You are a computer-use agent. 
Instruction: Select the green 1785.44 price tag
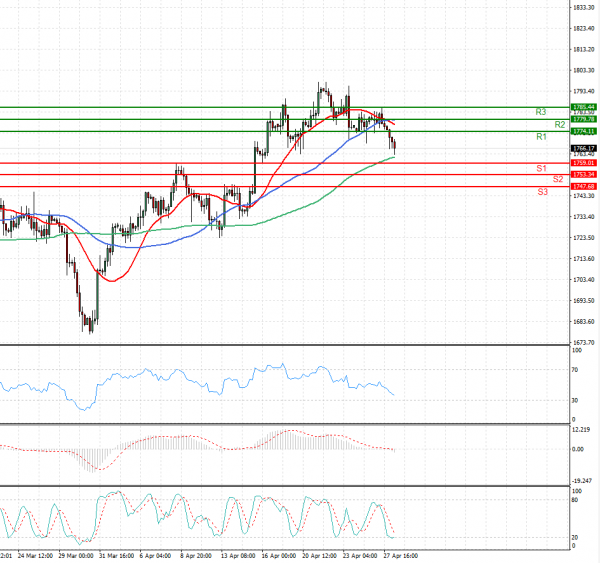[x=584, y=107]
